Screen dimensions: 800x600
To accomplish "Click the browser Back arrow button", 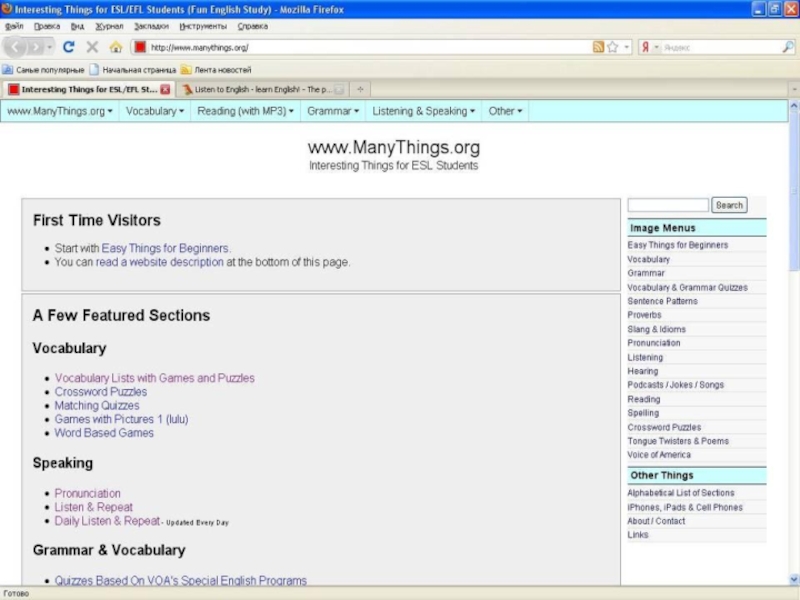I will 15,47.
